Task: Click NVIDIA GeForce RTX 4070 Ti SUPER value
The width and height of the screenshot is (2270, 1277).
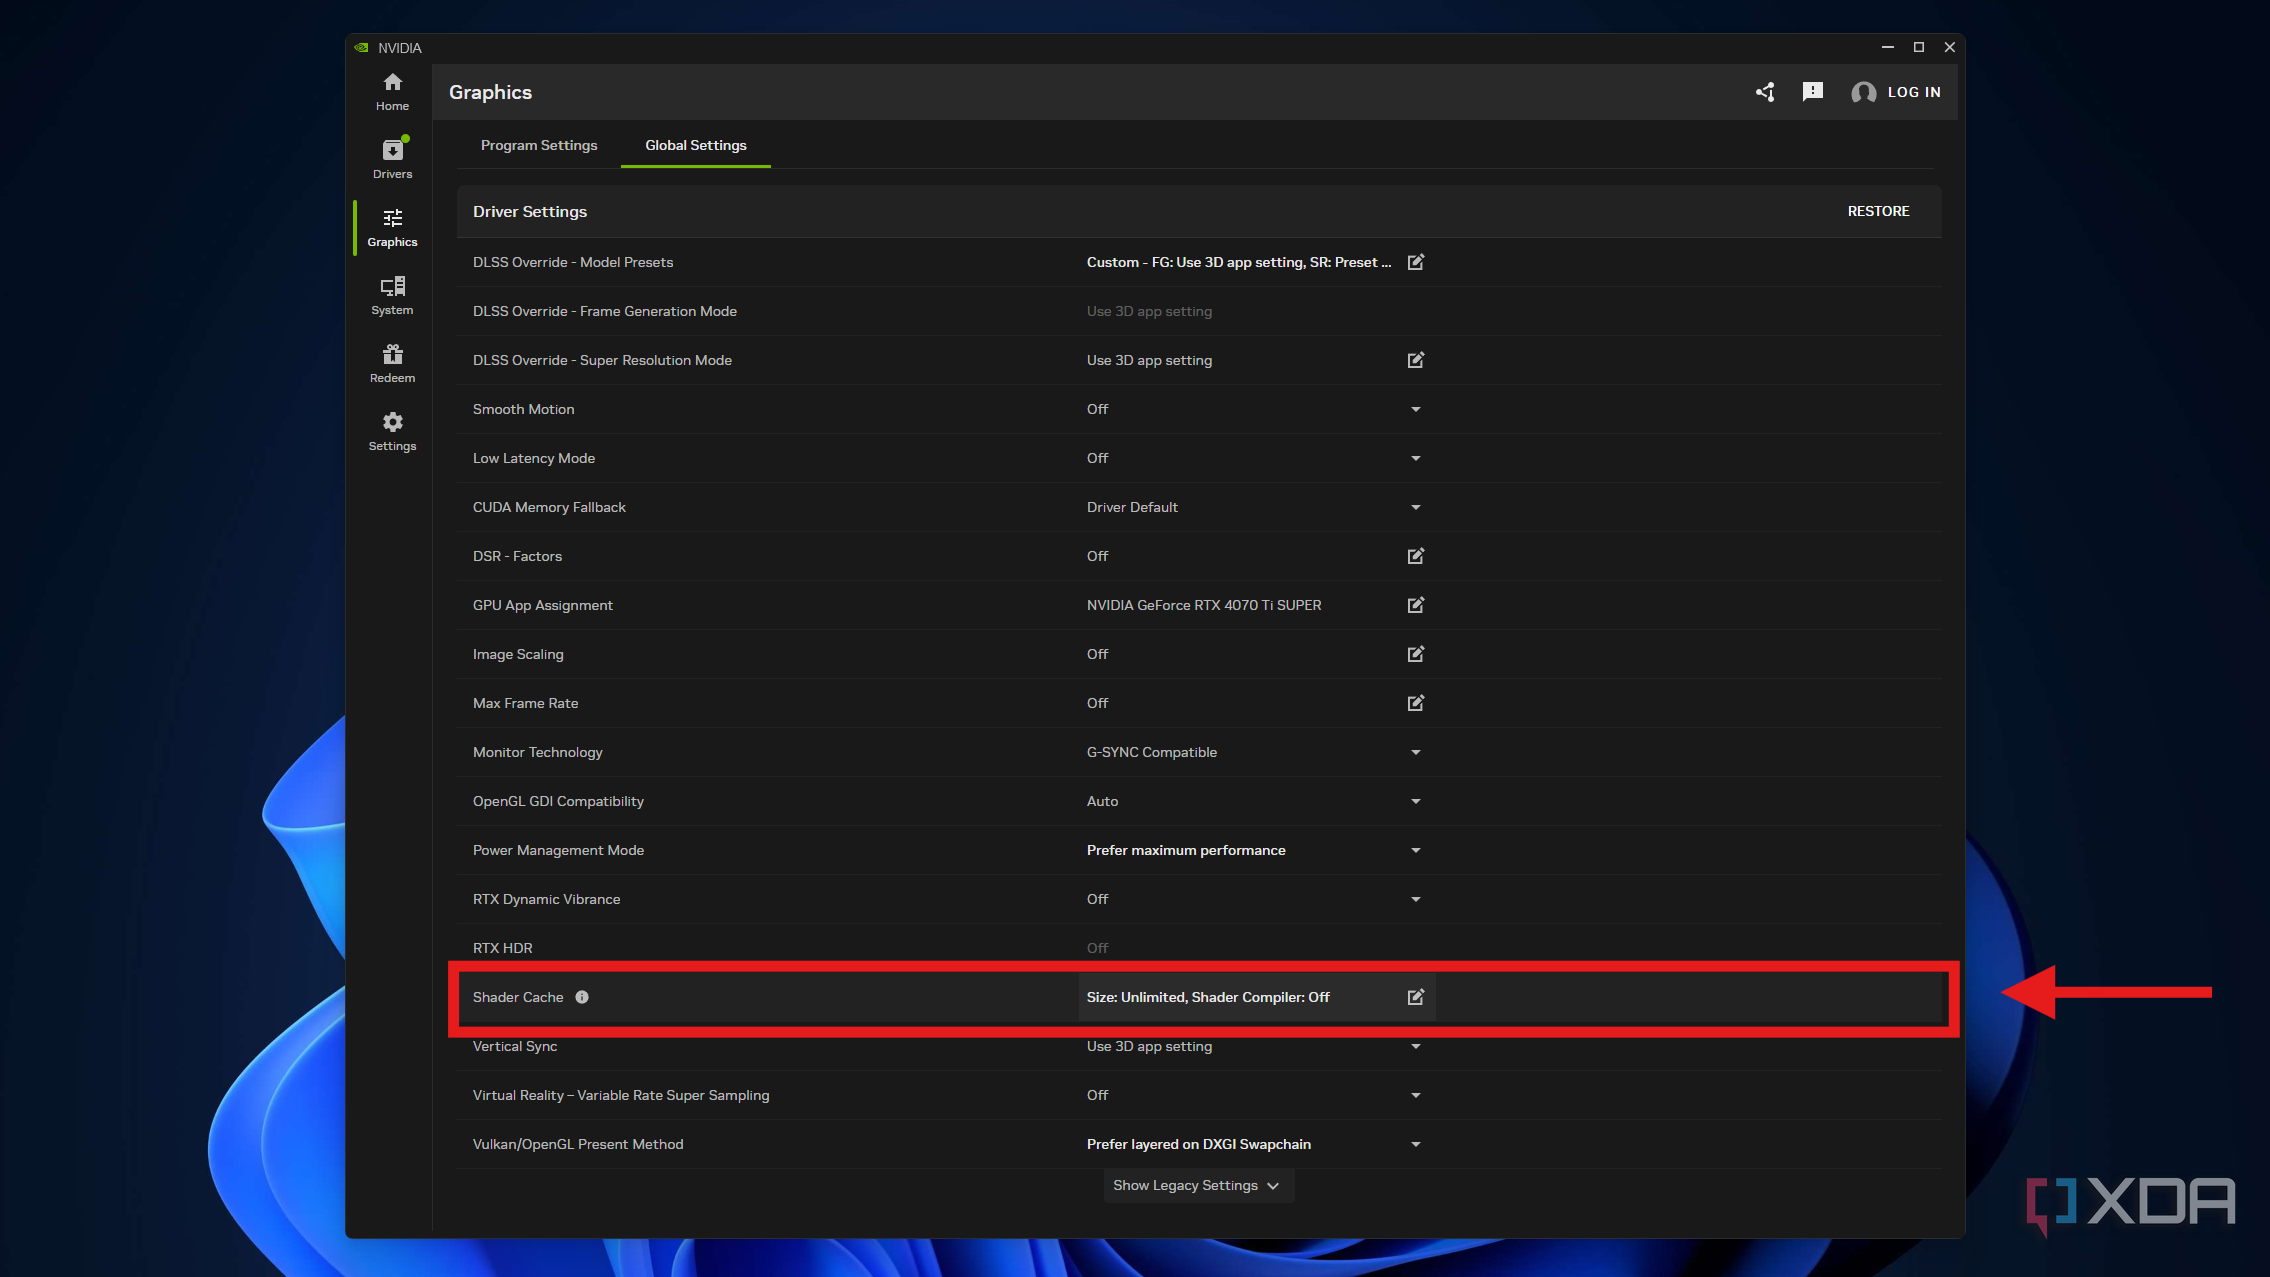Action: [x=1204, y=605]
